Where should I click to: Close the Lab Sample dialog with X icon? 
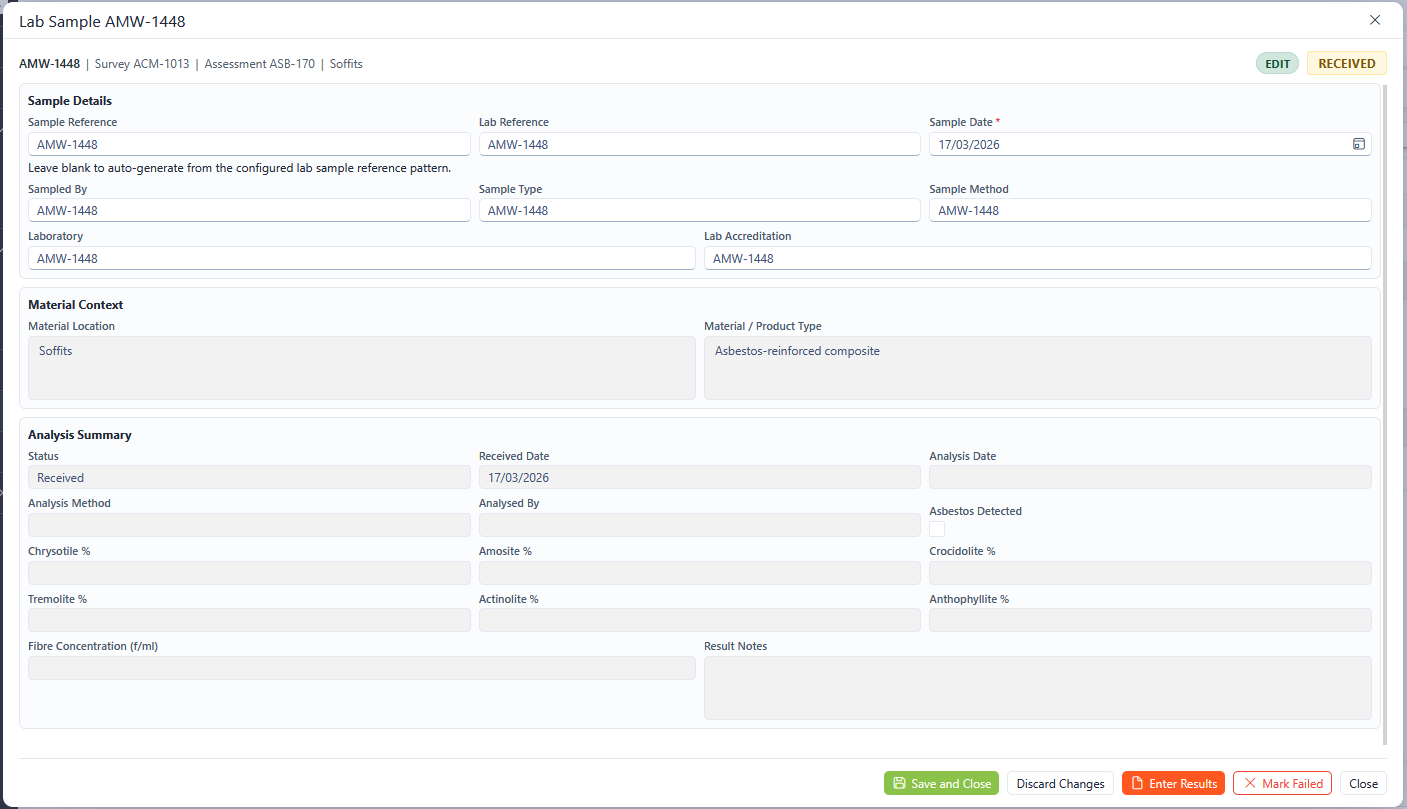pyautogui.click(x=1375, y=20)
